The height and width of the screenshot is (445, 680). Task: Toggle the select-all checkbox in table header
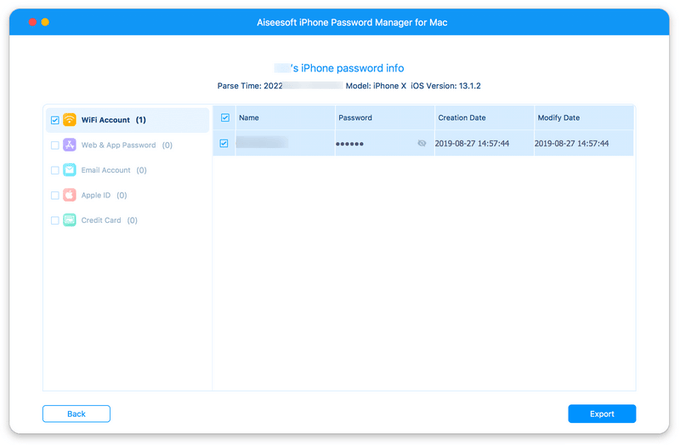click(x=225, y=118)
